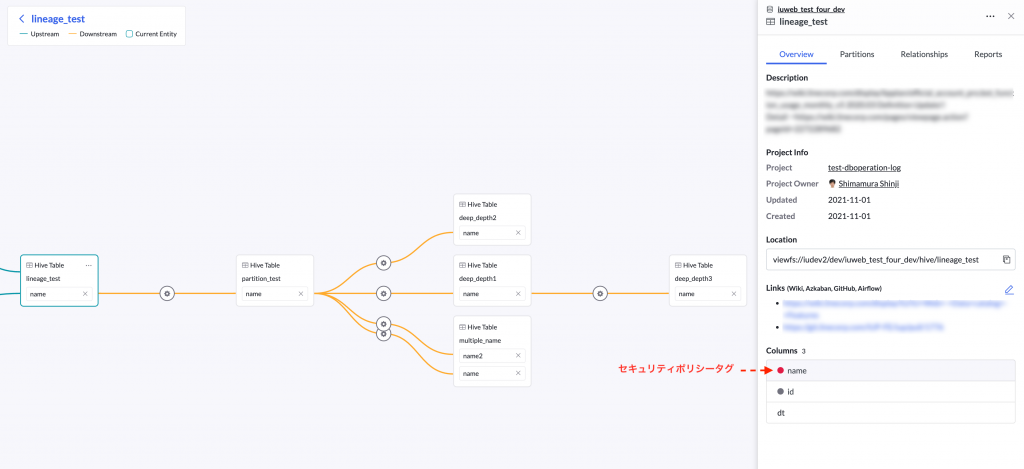Click the Current Entity legend entry

(x=151, y=34)
